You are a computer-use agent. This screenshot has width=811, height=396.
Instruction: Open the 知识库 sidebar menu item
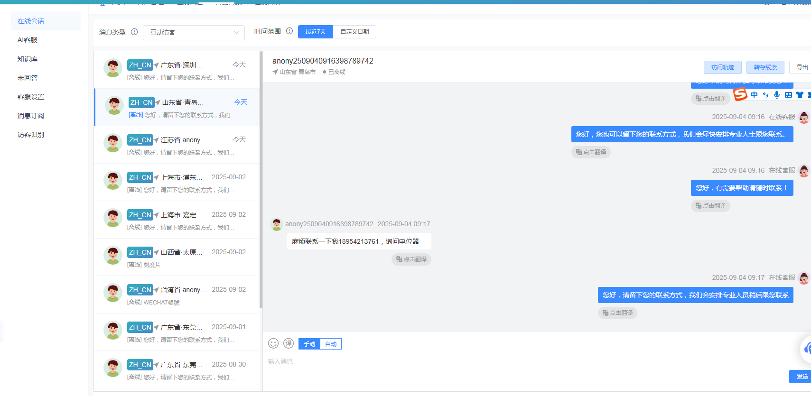46,59
